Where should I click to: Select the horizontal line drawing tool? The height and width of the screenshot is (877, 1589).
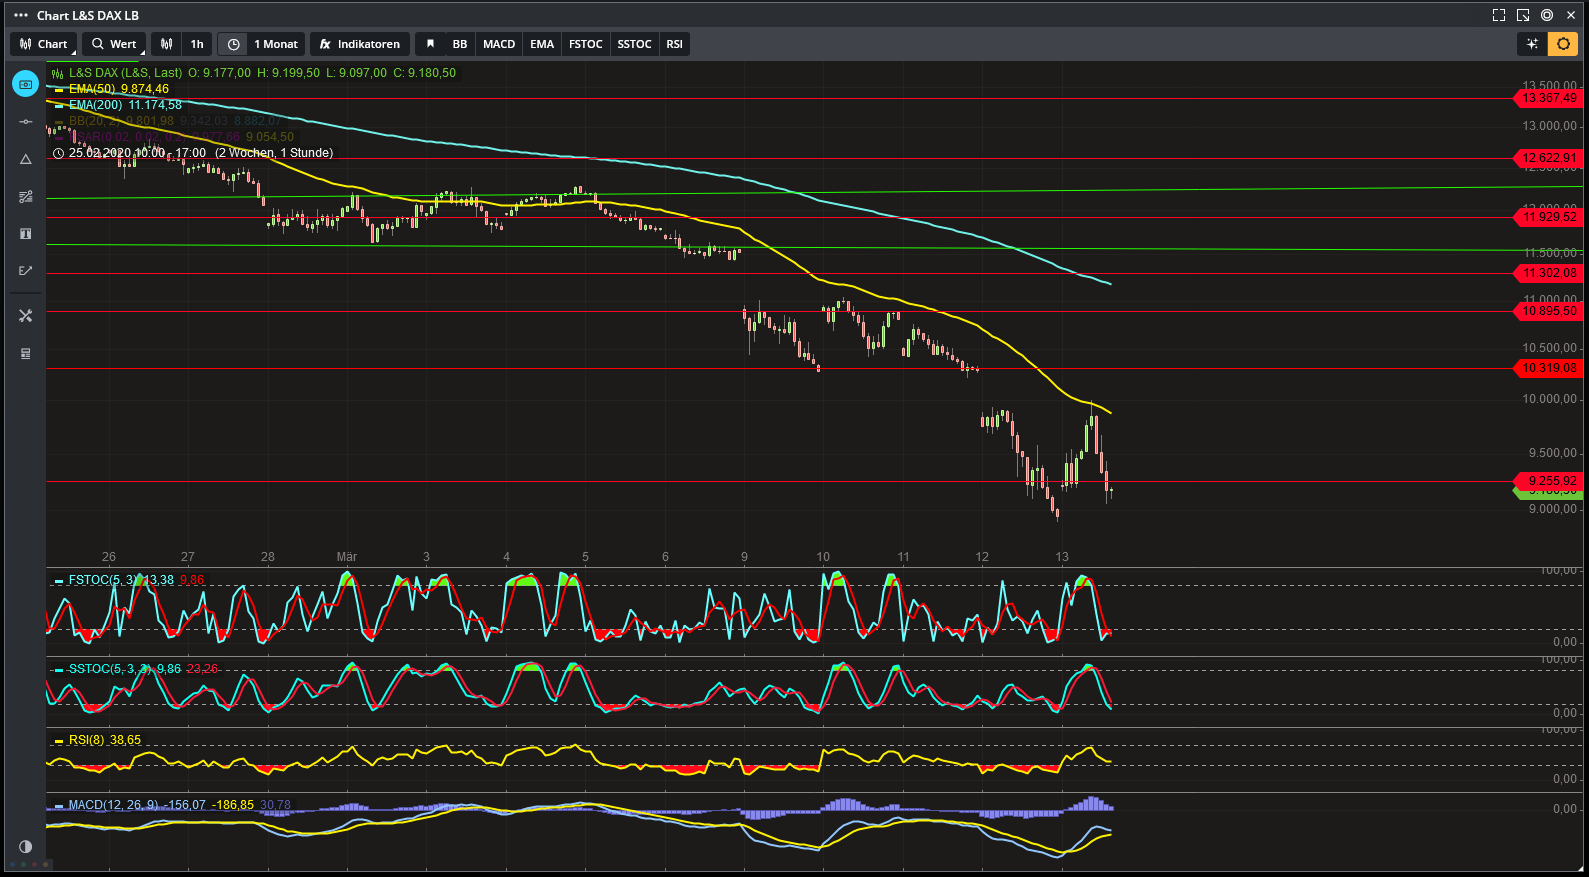[x=26, y=122]
